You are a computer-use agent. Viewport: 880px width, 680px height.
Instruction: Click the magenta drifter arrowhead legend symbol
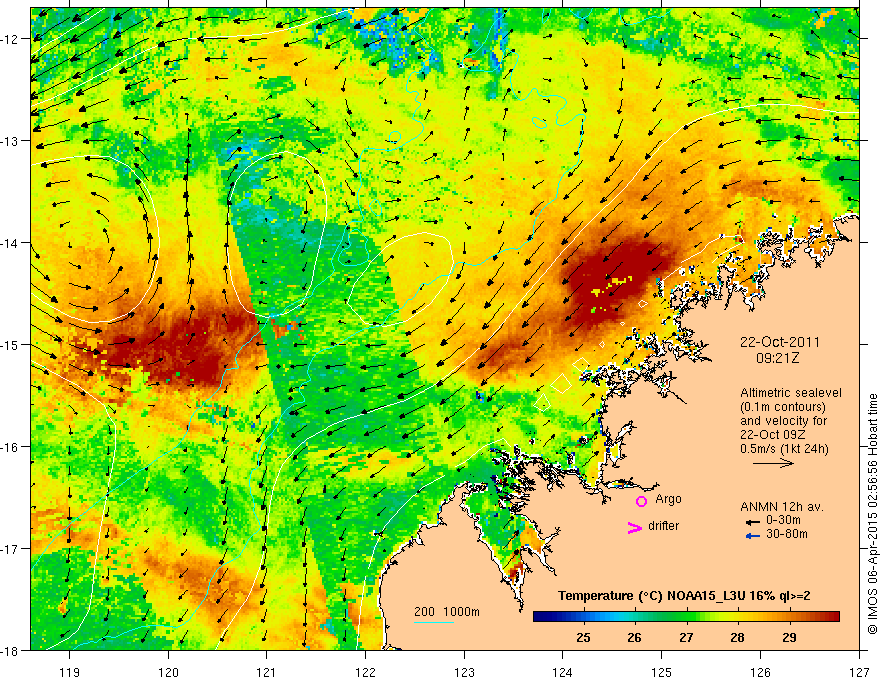point(634,527)
